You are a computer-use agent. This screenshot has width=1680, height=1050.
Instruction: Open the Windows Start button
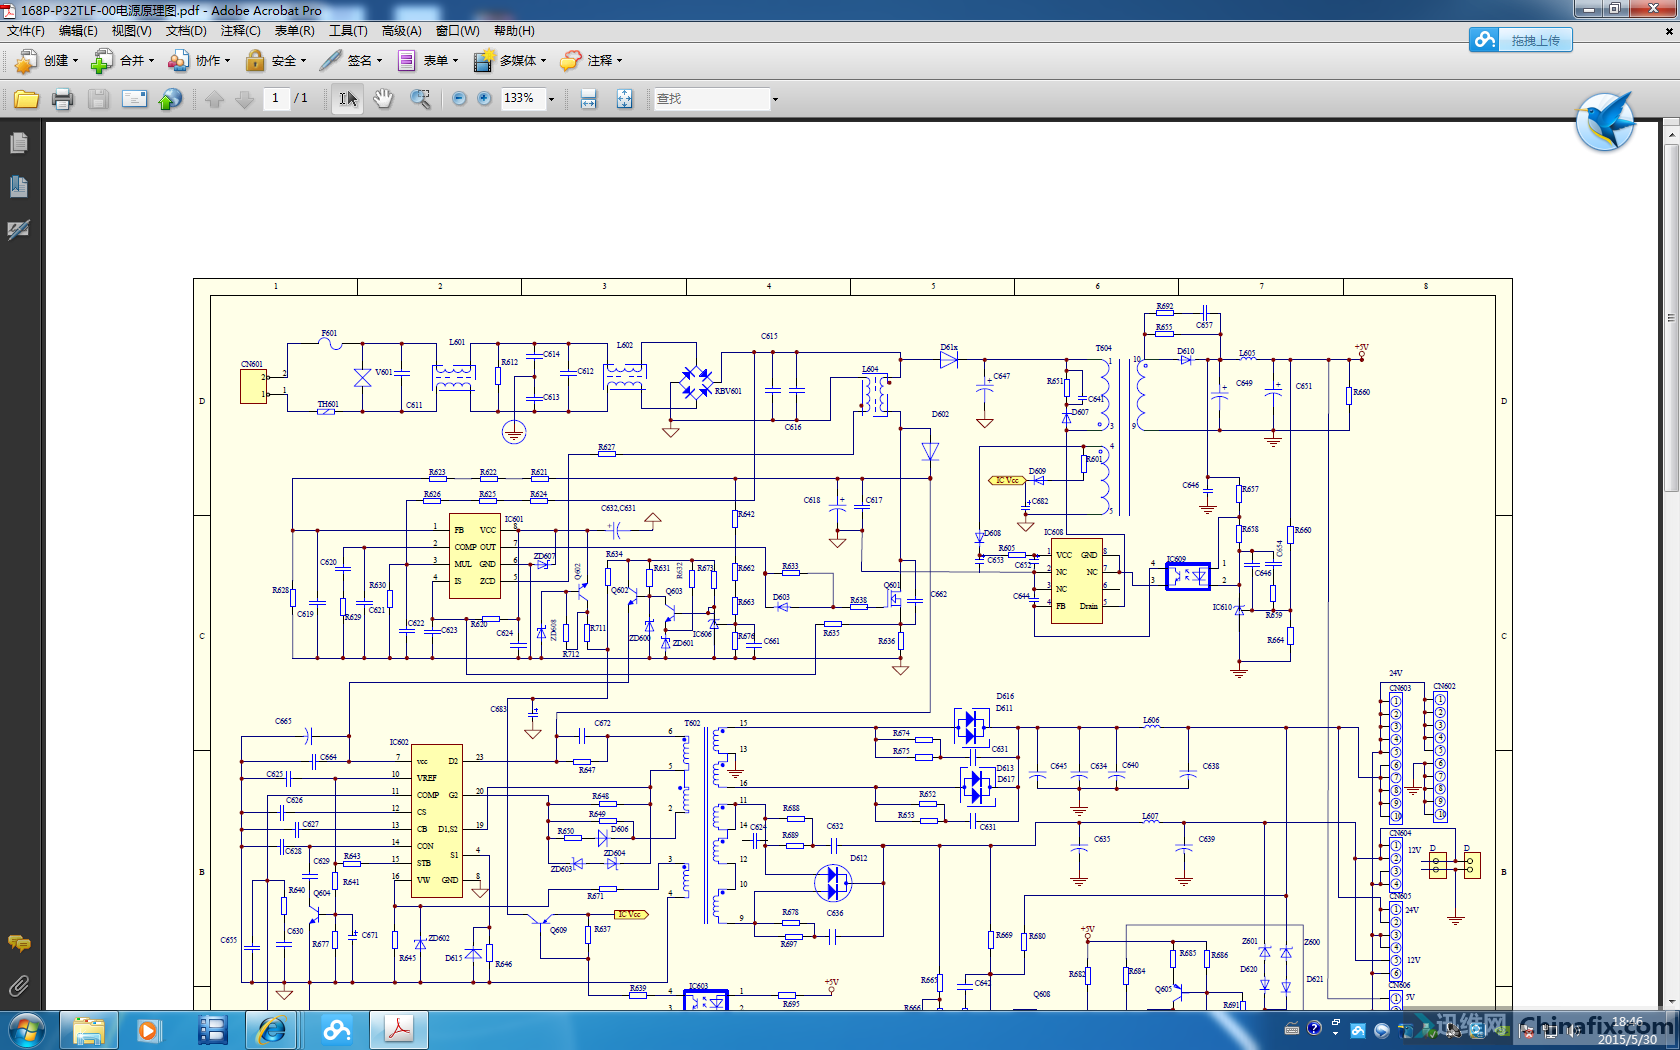(x=25, y=1030)
